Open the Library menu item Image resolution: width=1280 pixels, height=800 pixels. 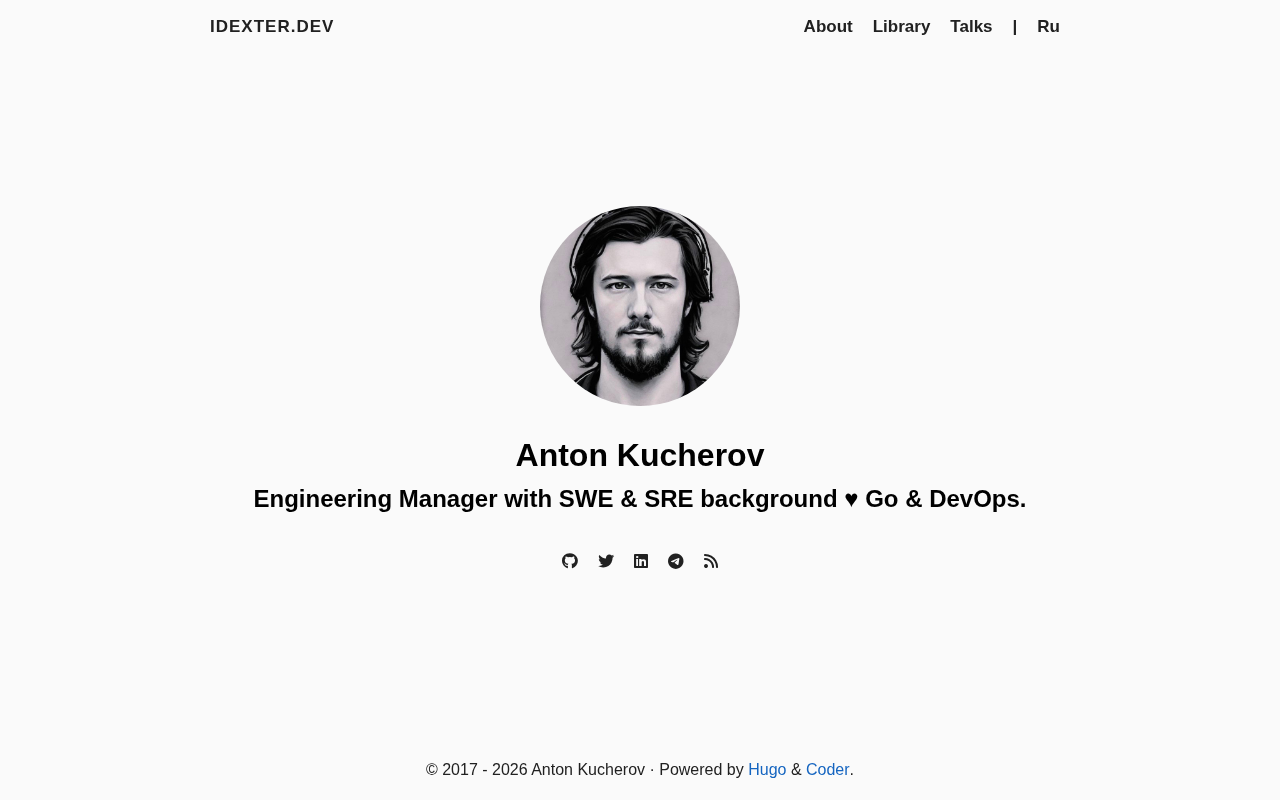901,27
